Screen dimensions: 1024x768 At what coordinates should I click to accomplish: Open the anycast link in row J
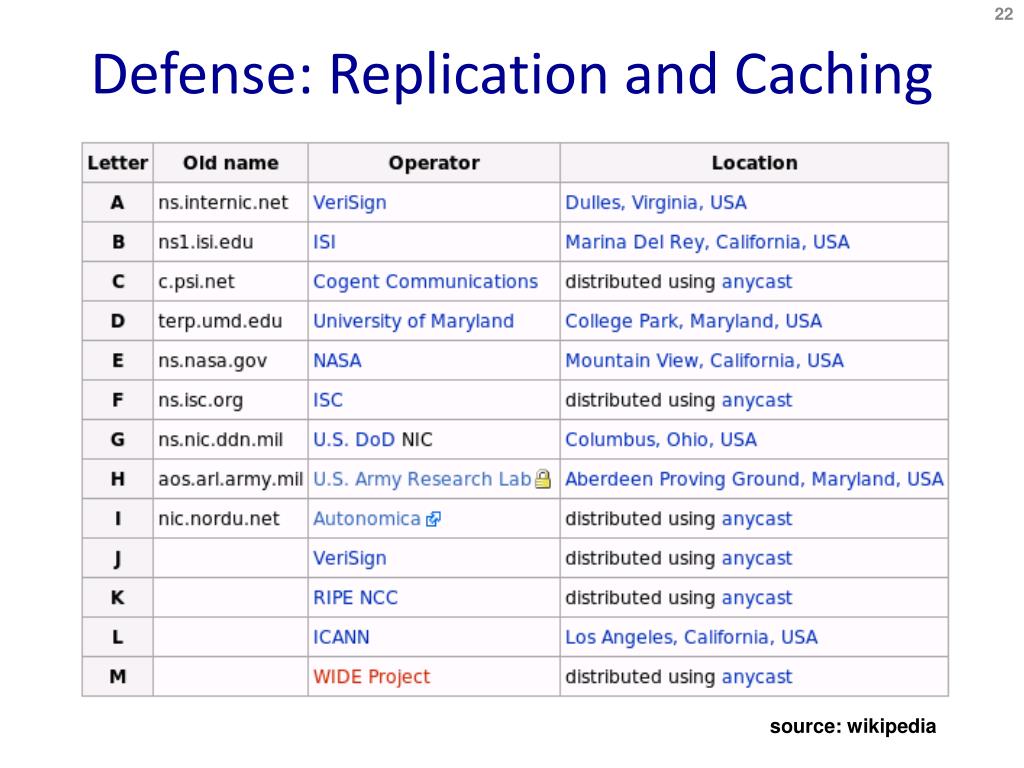tap(757, 558)
